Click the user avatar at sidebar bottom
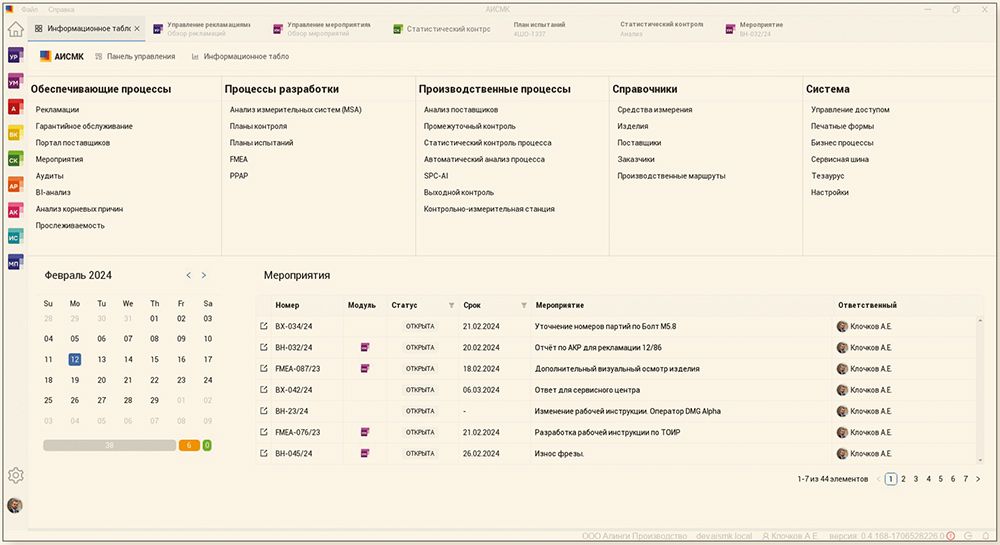Screen dimensions: 1000x545 15,506
